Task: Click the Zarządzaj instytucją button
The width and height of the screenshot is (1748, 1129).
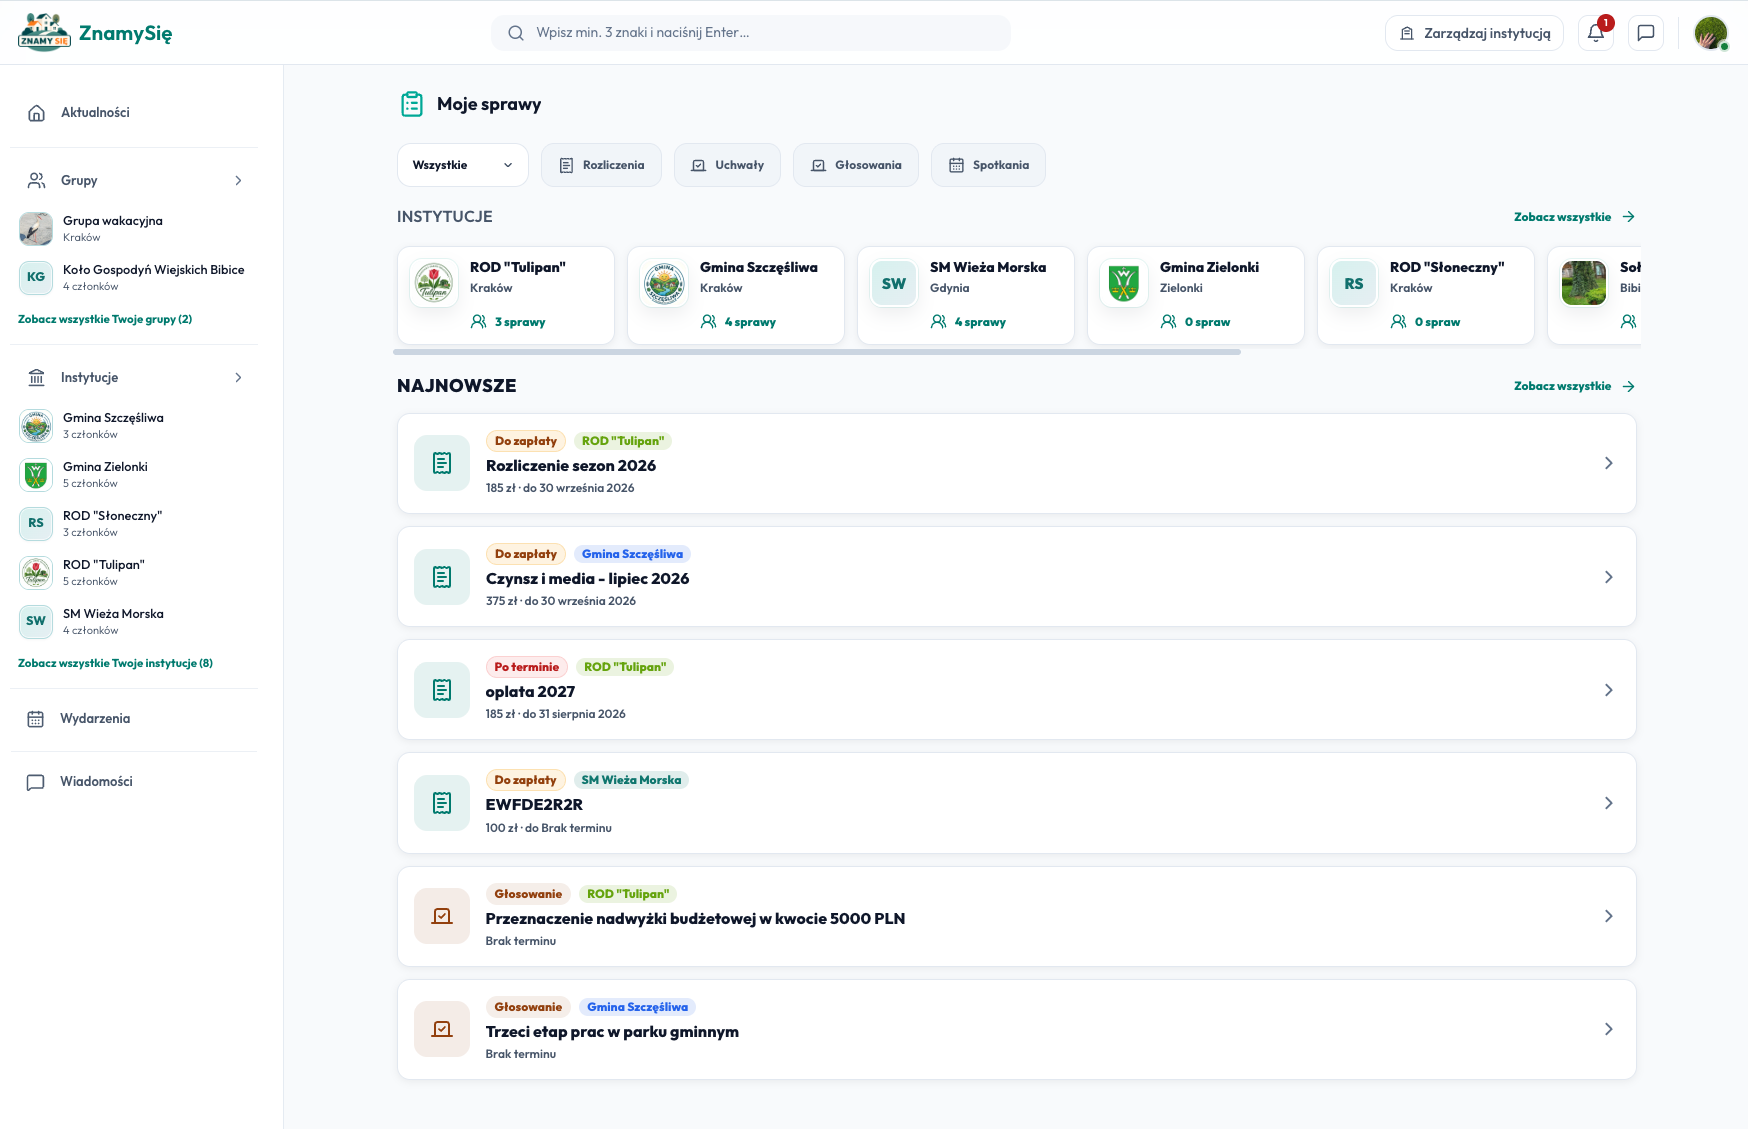Action: (1474, 33)
